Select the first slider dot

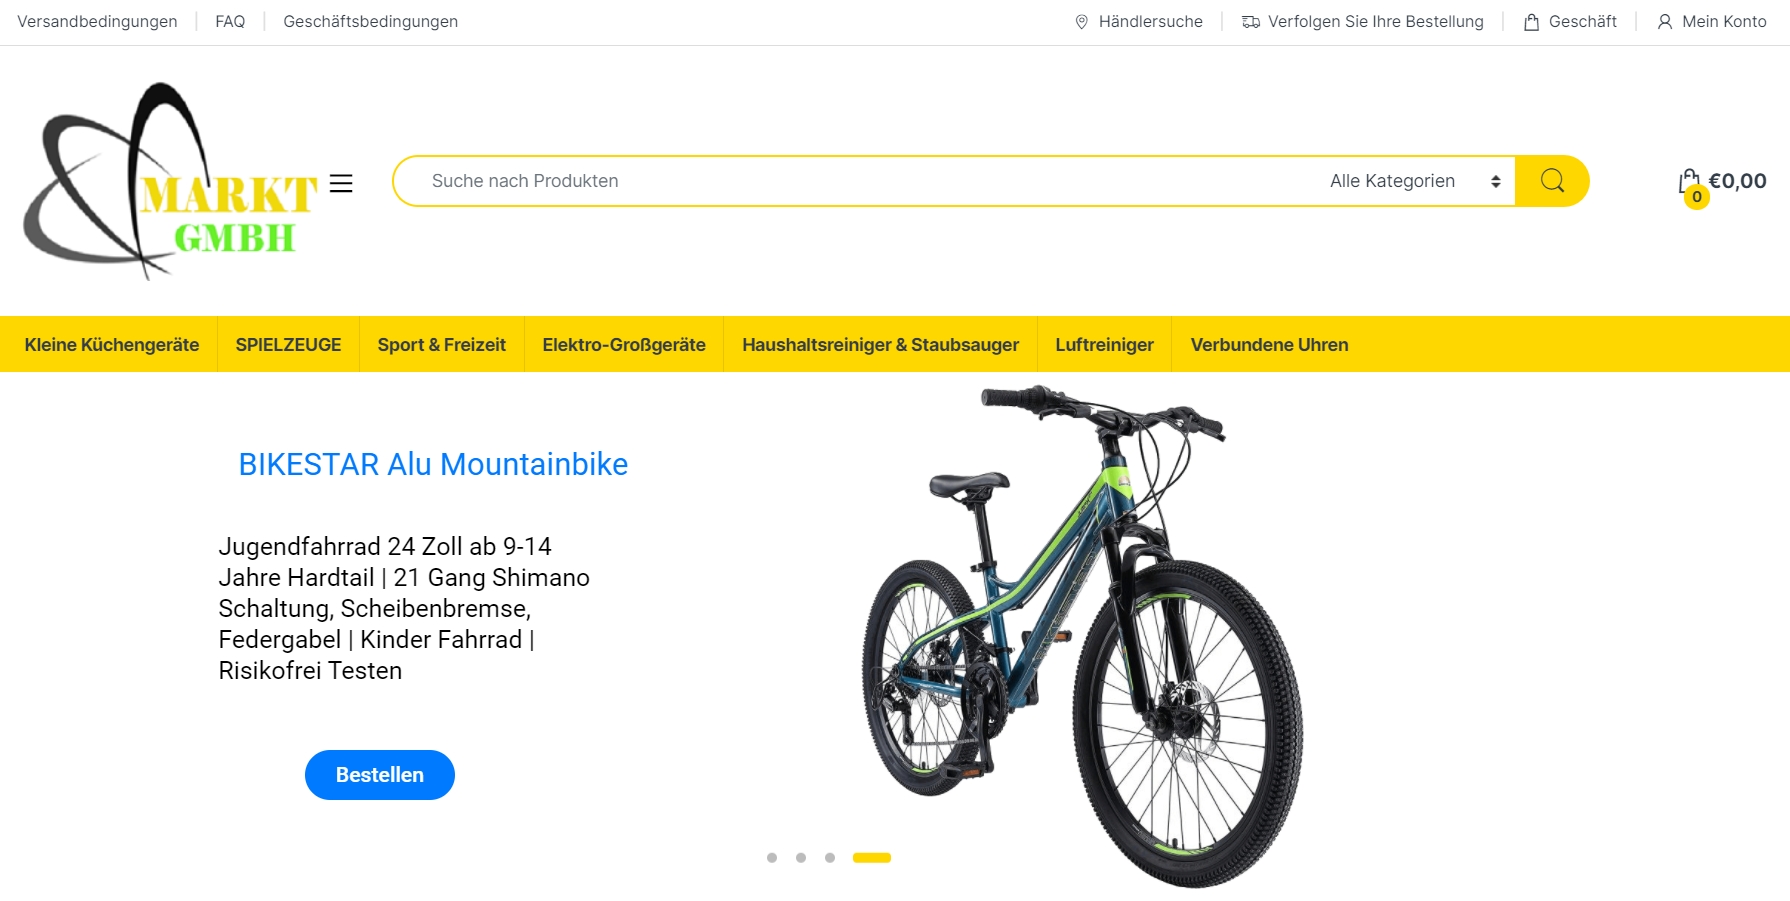coord(772,858)
